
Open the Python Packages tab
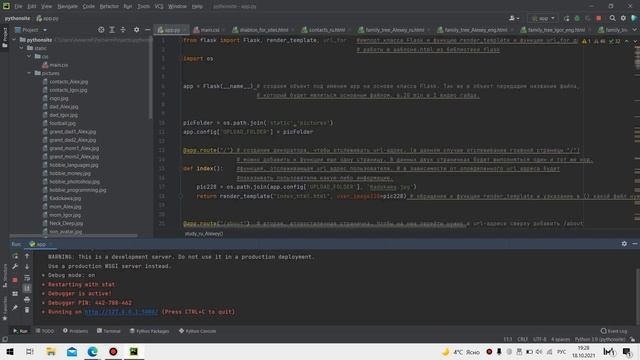[149, 331]
